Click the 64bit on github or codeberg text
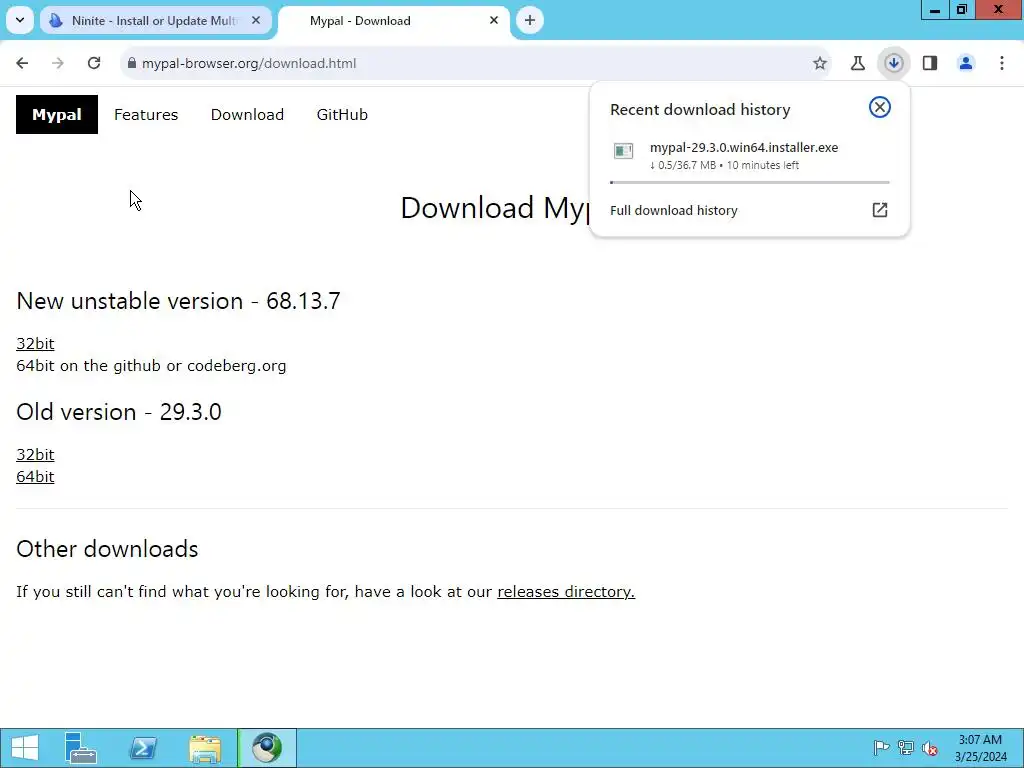The height and width of the screenshot is (768, 1024). point(151,366)
